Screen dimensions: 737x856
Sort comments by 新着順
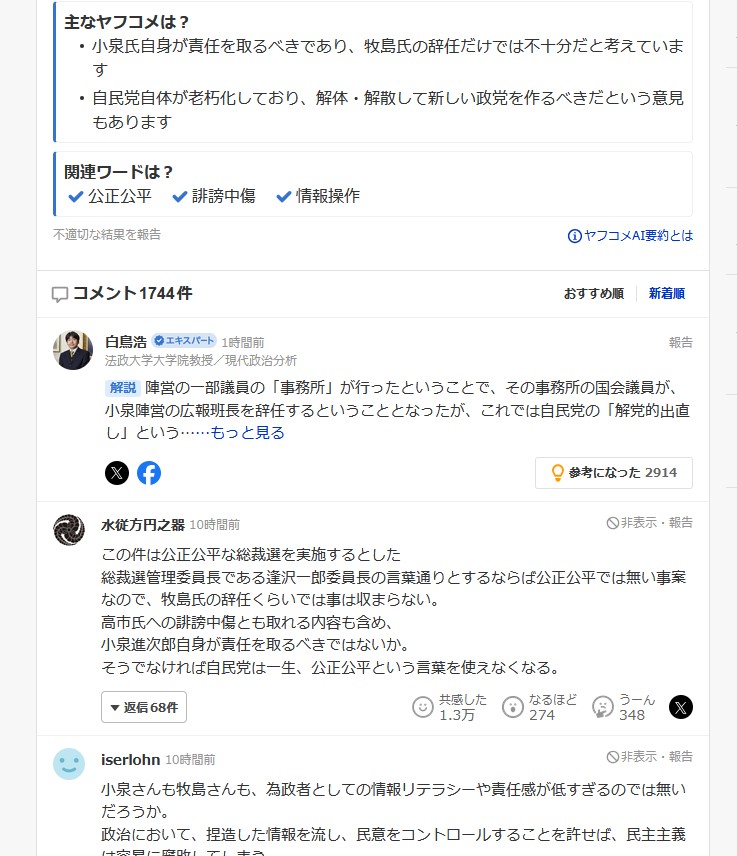[x=667, y=293]
